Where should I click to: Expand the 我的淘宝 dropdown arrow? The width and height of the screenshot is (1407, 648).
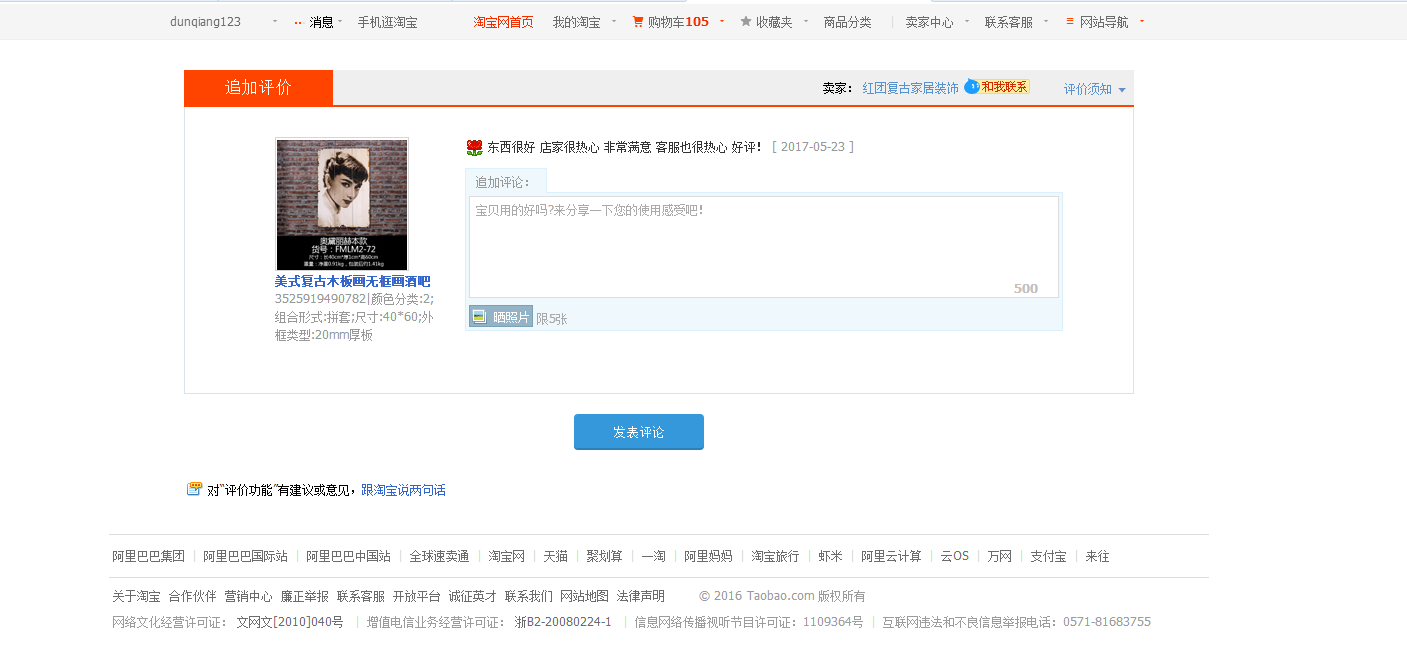(x=612, y=21)
